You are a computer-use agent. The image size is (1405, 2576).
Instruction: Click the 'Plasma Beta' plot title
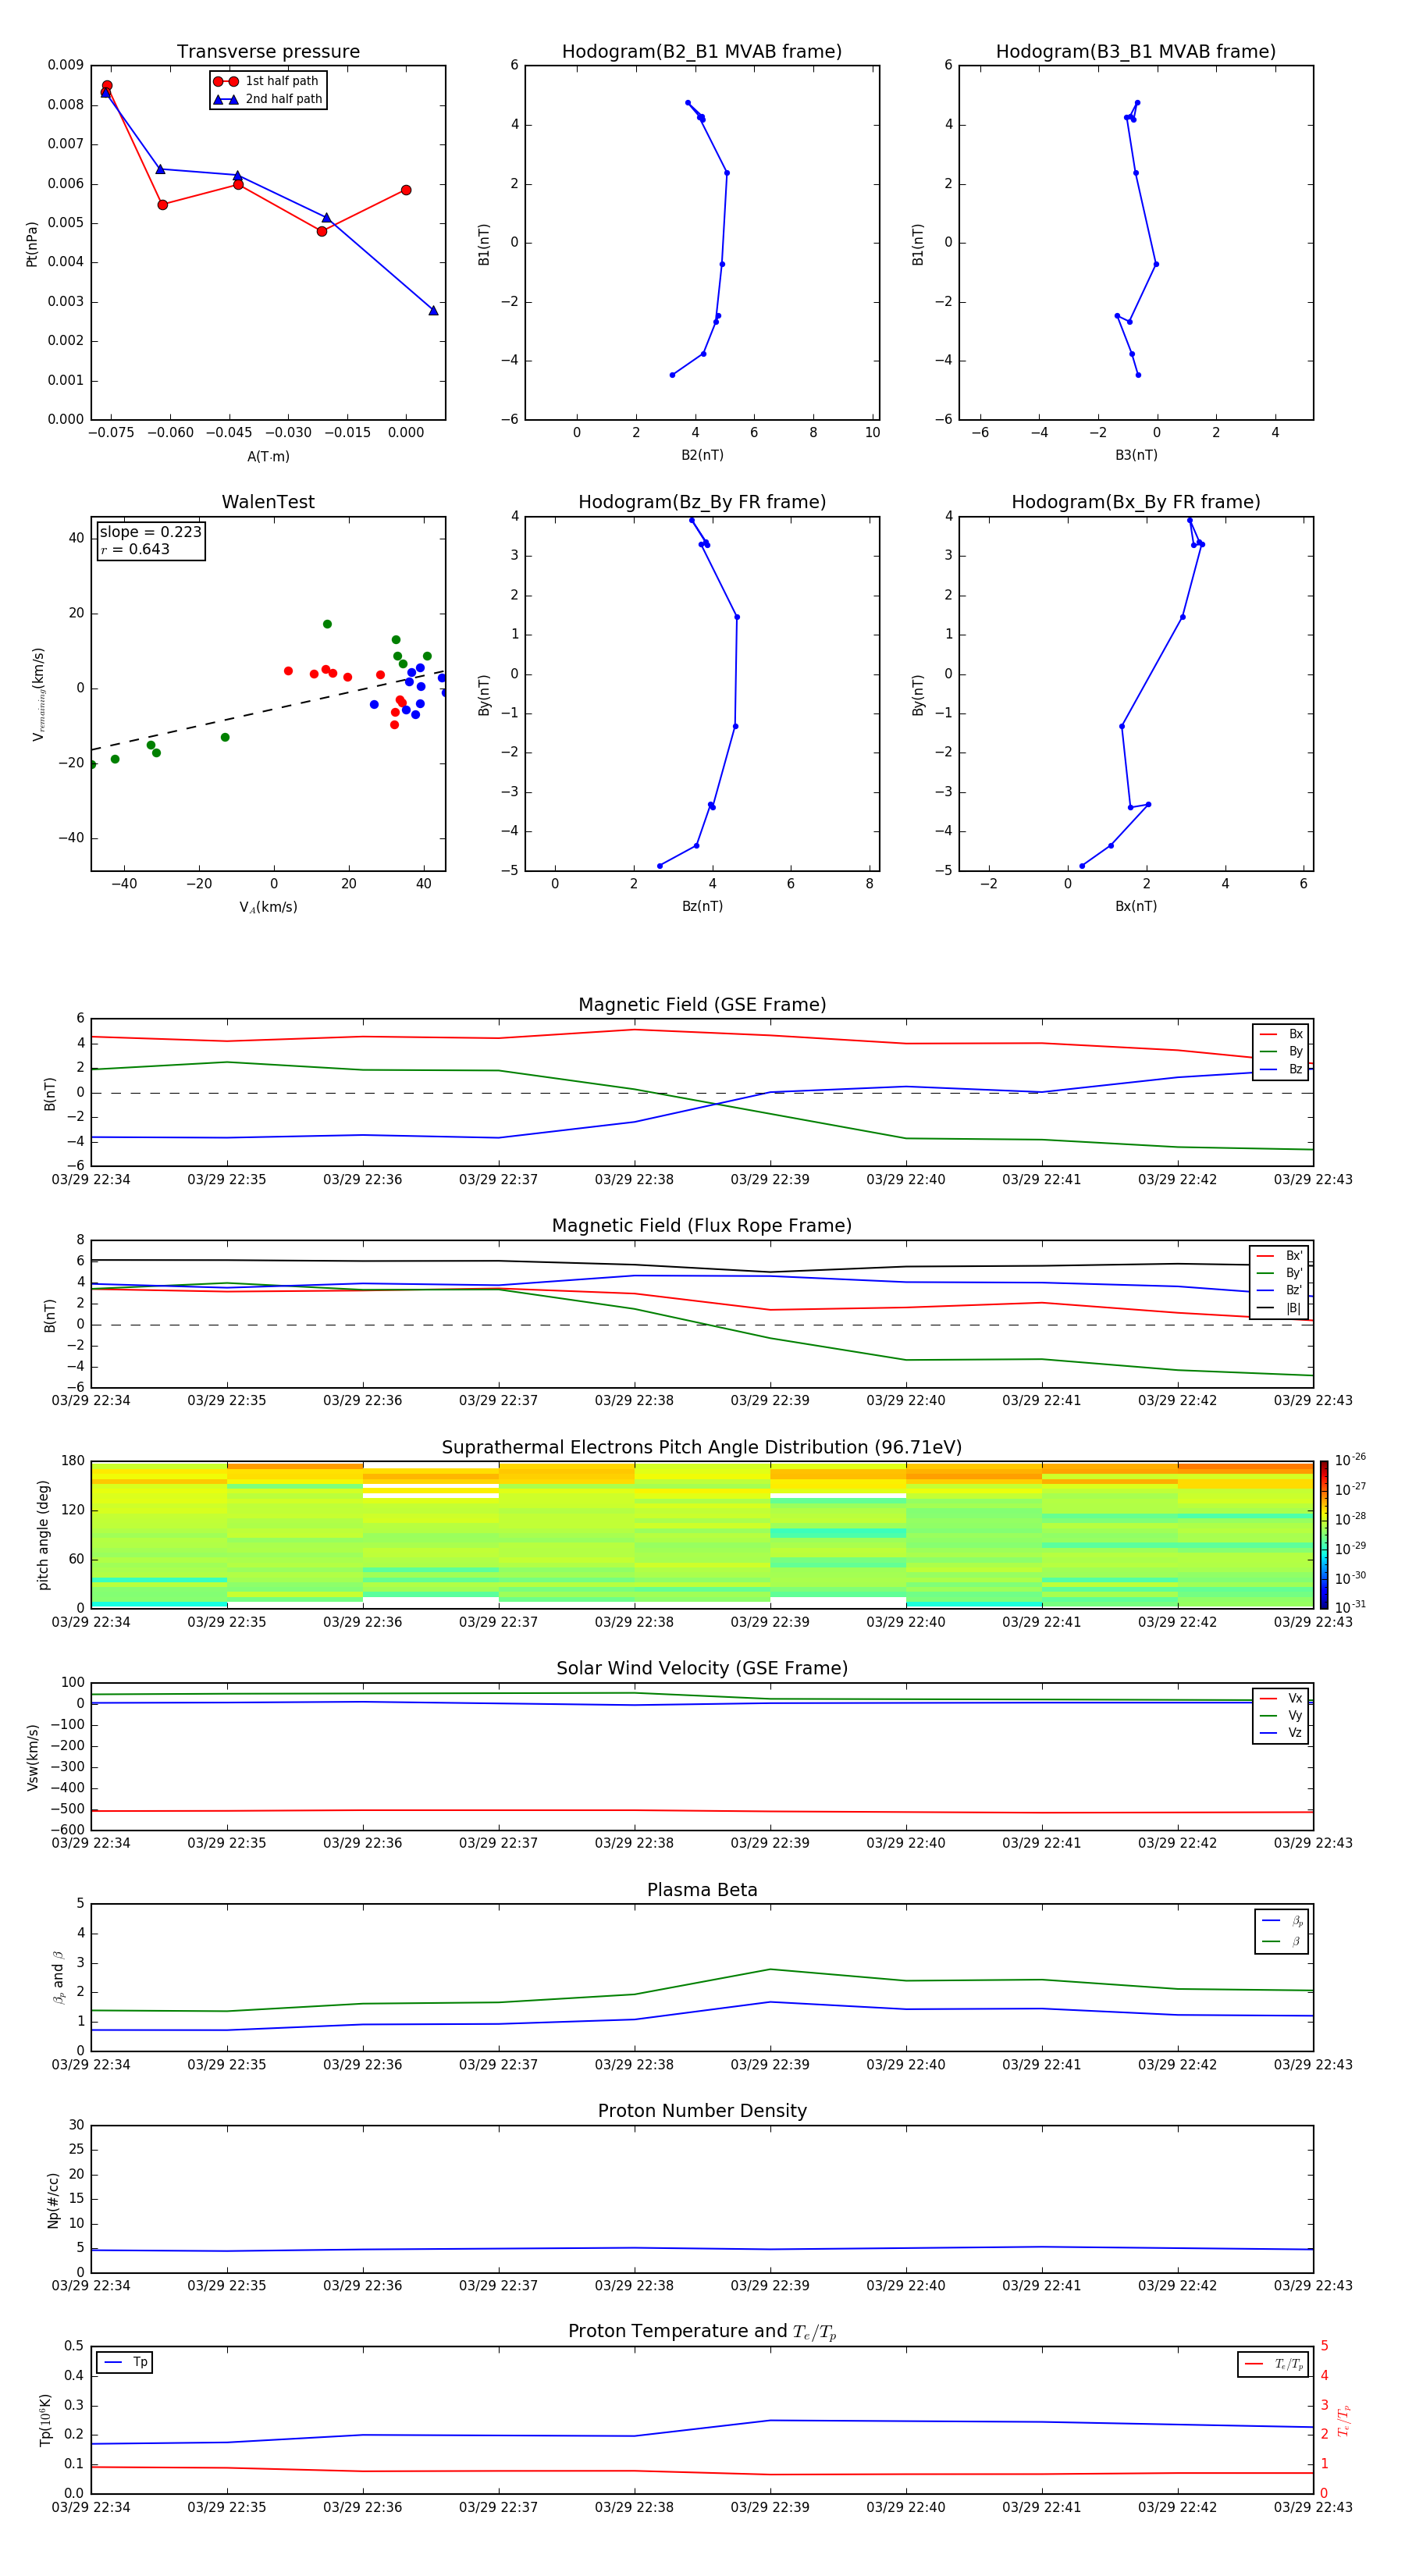(702, 1891)
